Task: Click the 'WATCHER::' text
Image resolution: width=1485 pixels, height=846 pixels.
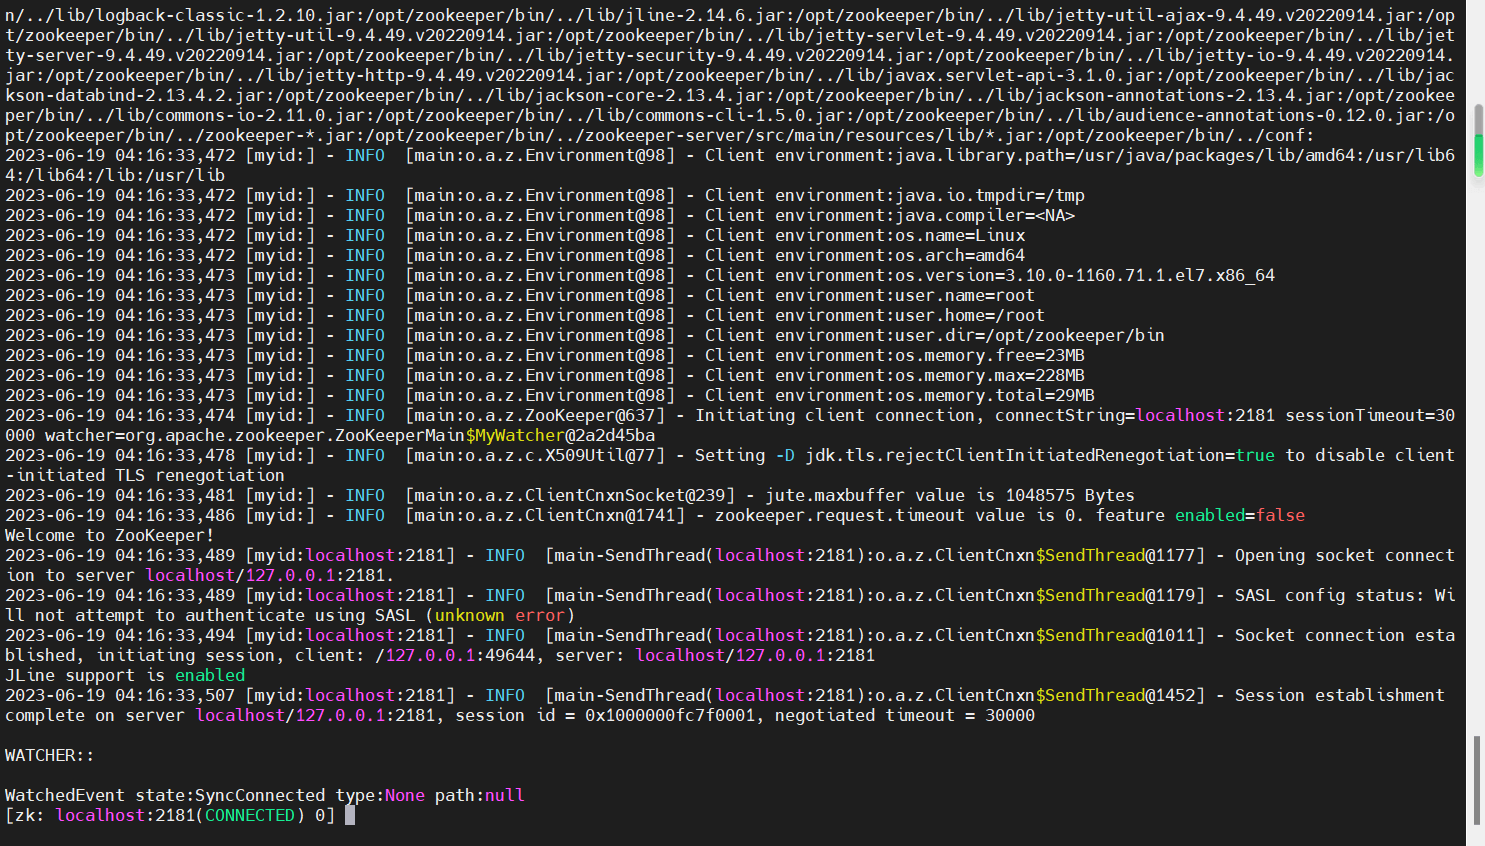Action: point(50,755)
